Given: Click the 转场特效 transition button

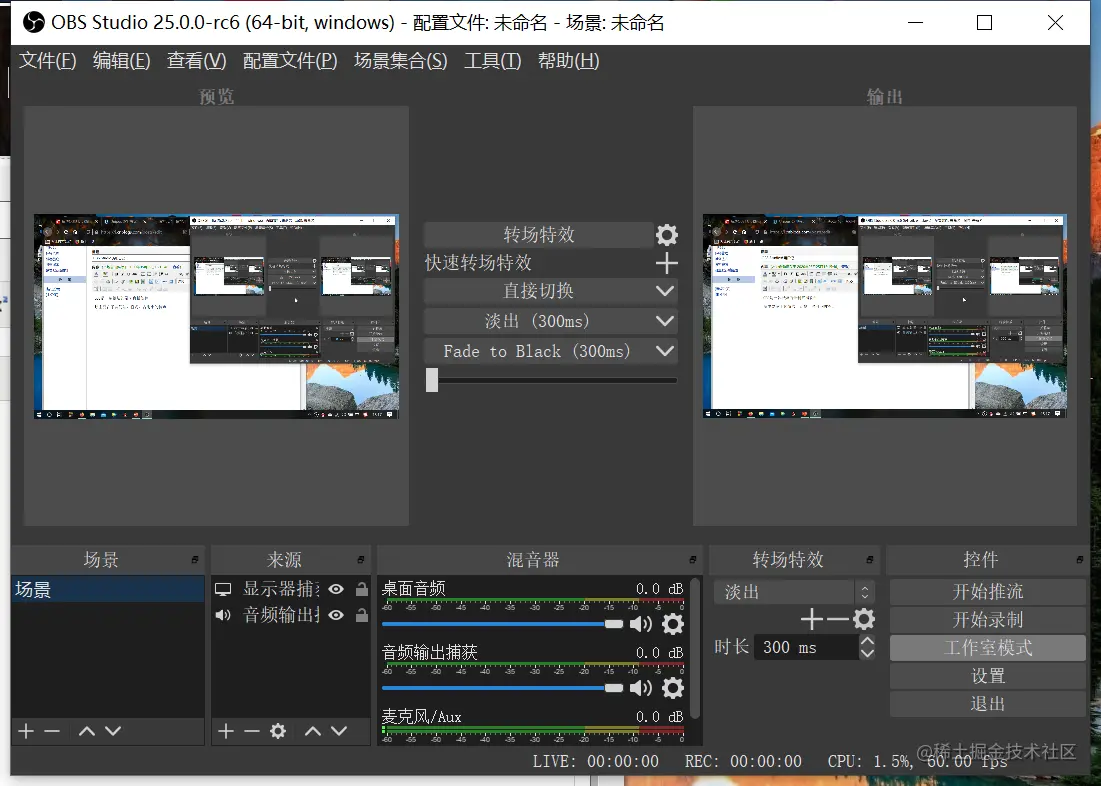Looking at the screenshot, I should coord(539,235).
